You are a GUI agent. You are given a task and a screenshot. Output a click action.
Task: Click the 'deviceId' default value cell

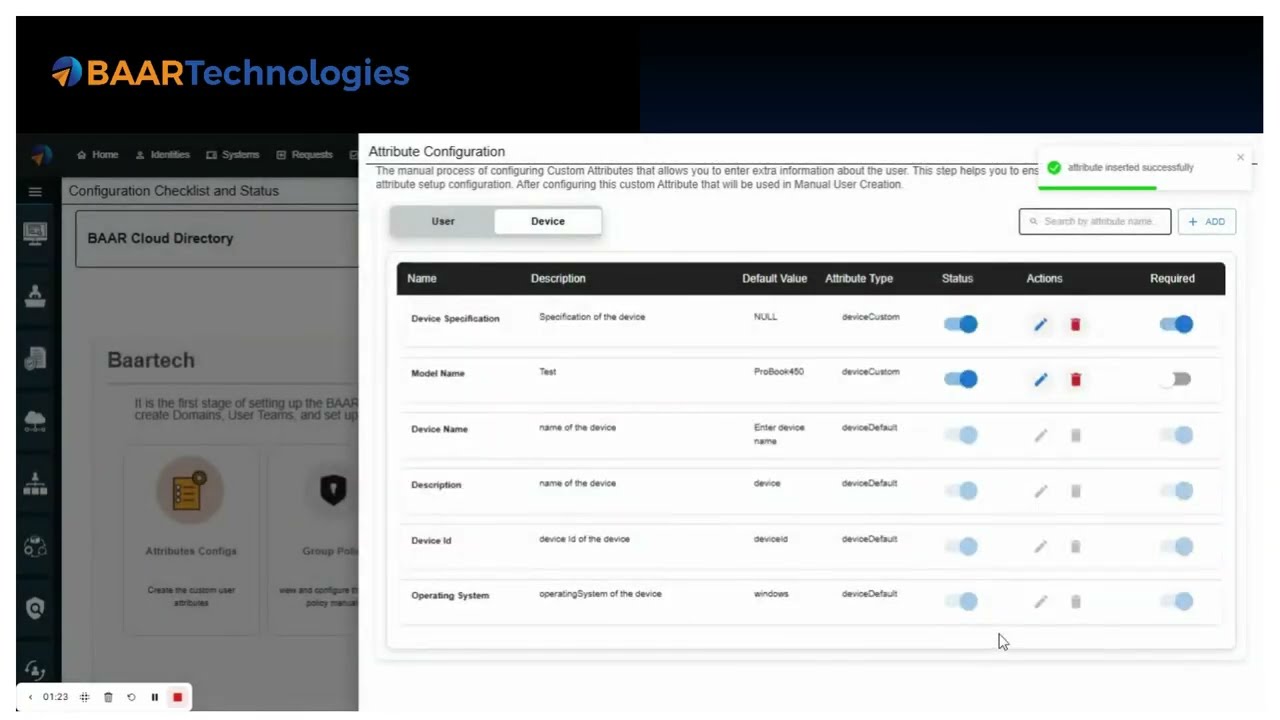(x=771, y=539)
